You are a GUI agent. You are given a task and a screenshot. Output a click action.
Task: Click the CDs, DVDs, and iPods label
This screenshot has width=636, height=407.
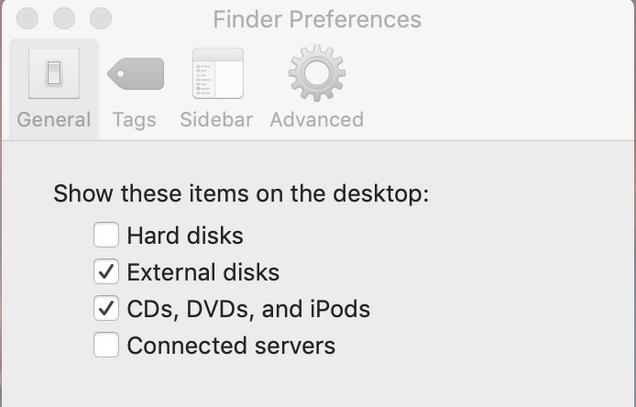click(x=248, y=309)
